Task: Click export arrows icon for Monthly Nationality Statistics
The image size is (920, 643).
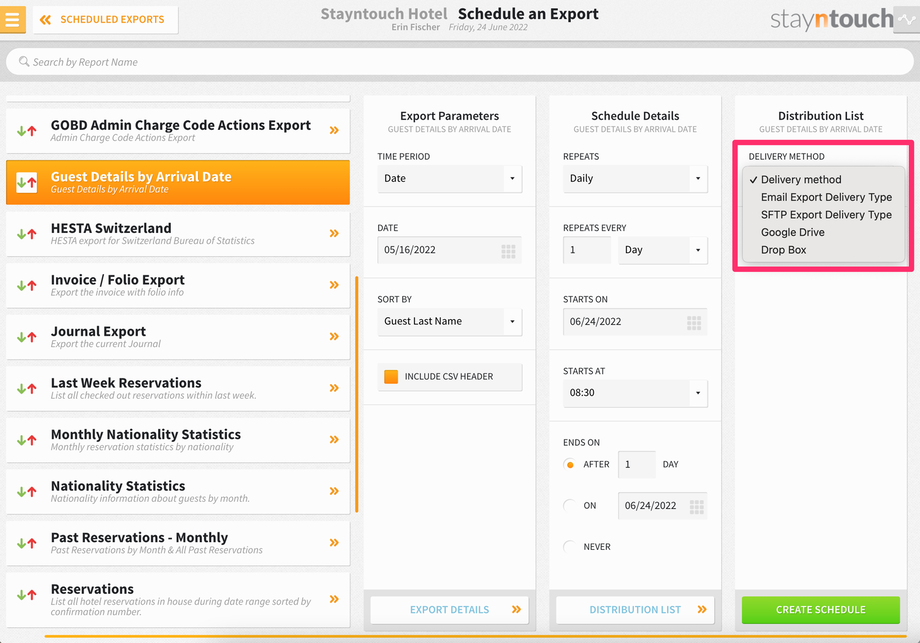Action: point(26,440)
